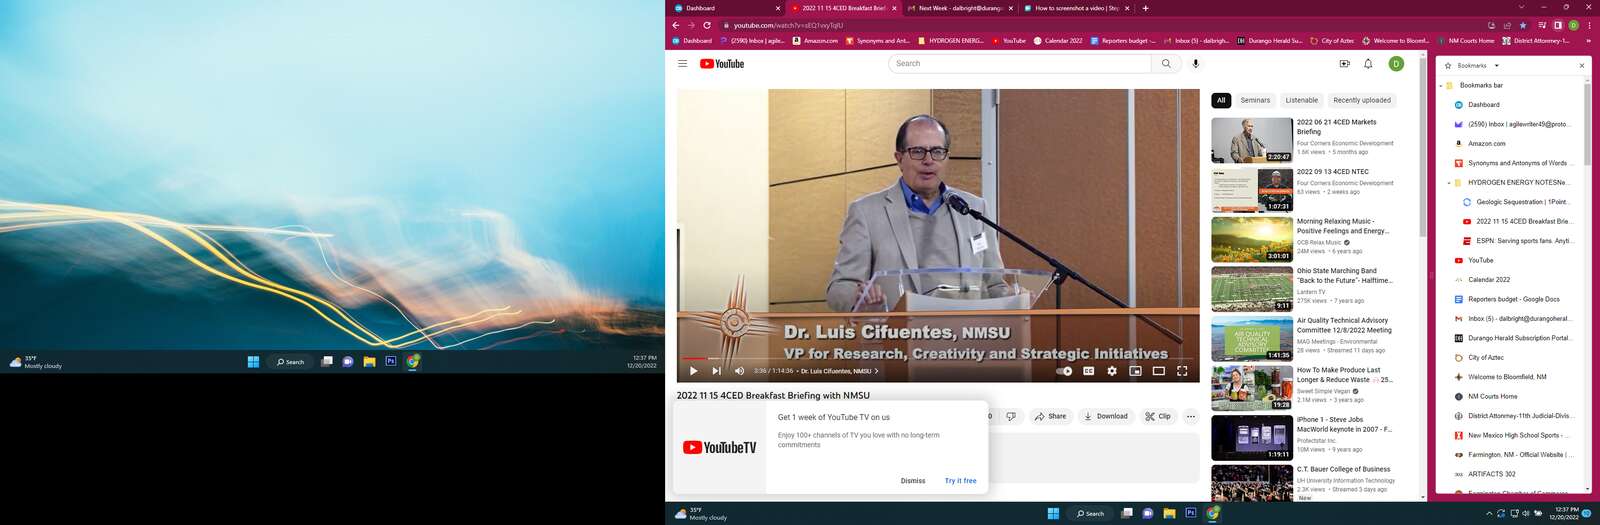This screenshot has width=1600, height=525.
Task: Click the Share button under the video
Action: tap(1050, 416)
